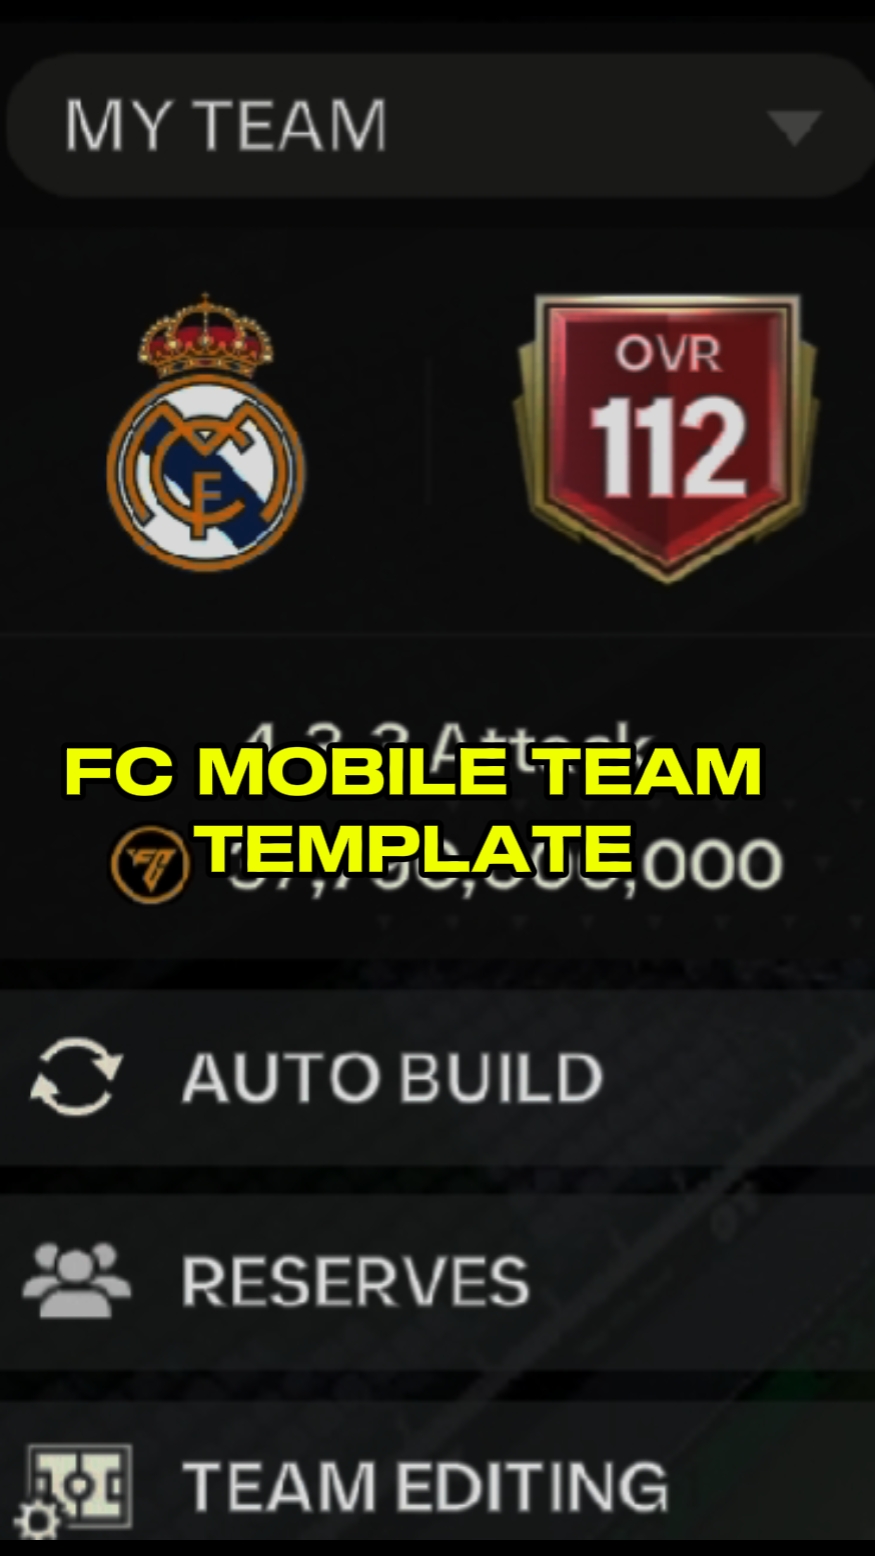875x1556 pixels.
Task: Click the MY TEAM text label
Action: pos(226,126)
